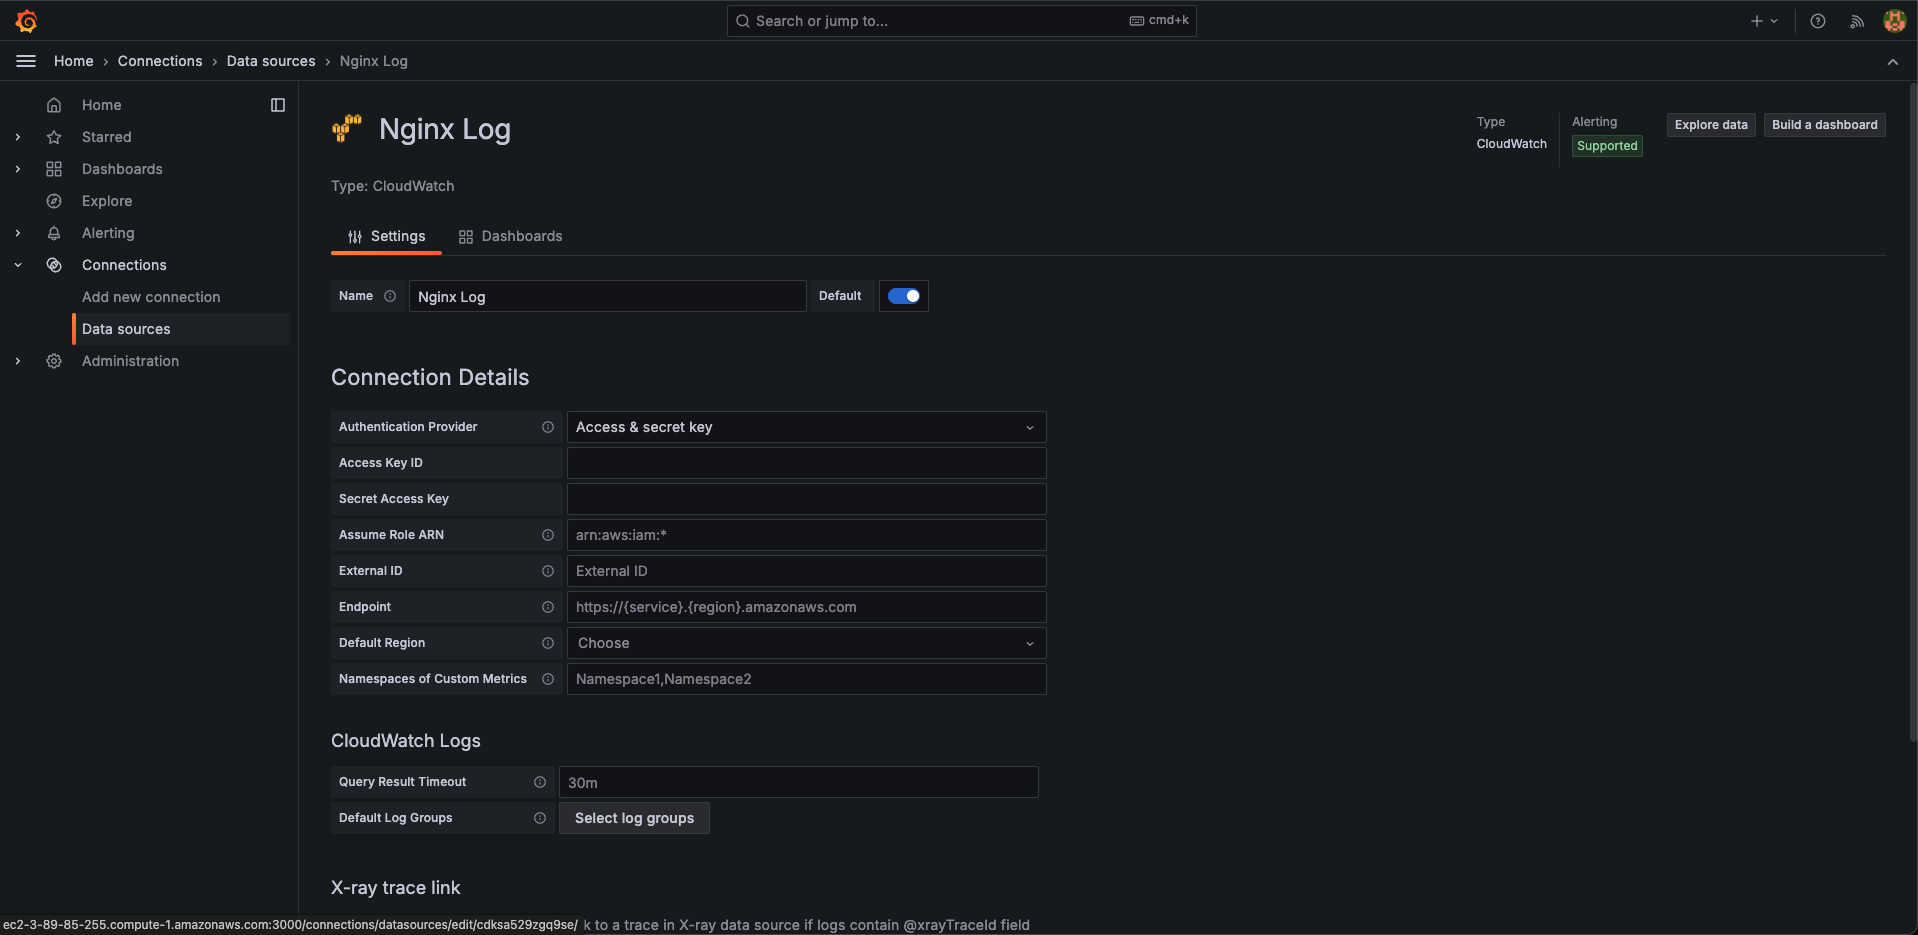Click the Grafana logo icon
The image size is (1918, 935).
pos(27,21)
